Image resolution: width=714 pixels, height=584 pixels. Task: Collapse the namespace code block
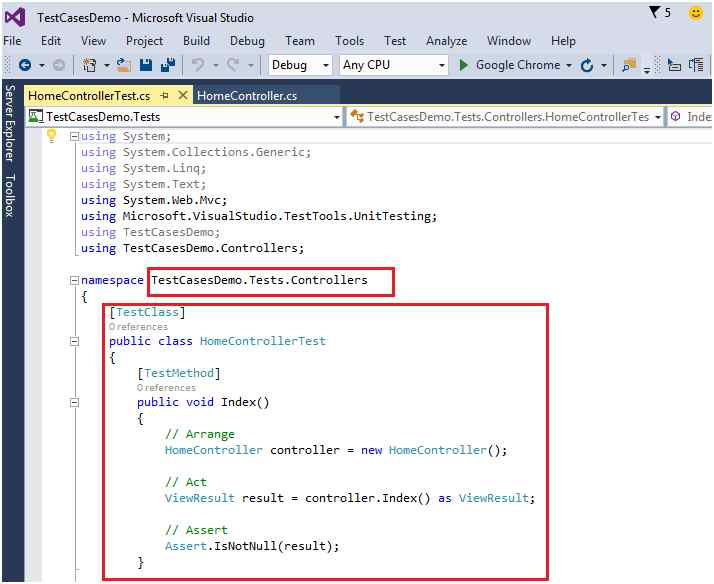[73, 280]
